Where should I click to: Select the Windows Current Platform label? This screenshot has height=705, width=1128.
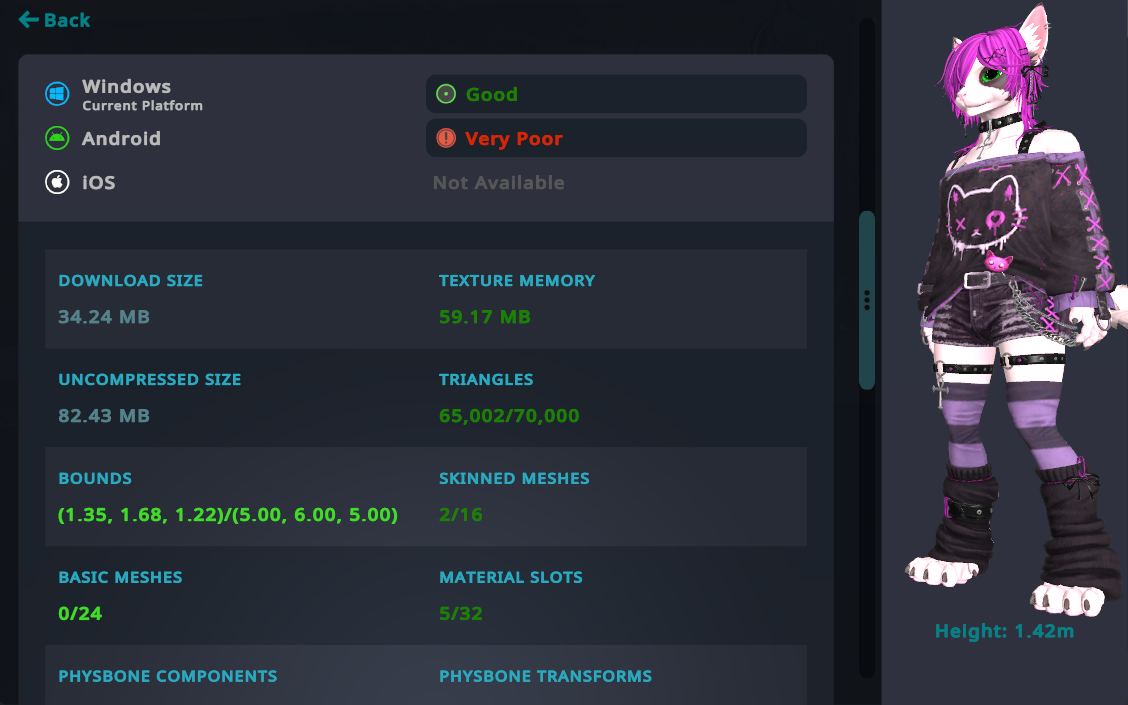point(142,95)
